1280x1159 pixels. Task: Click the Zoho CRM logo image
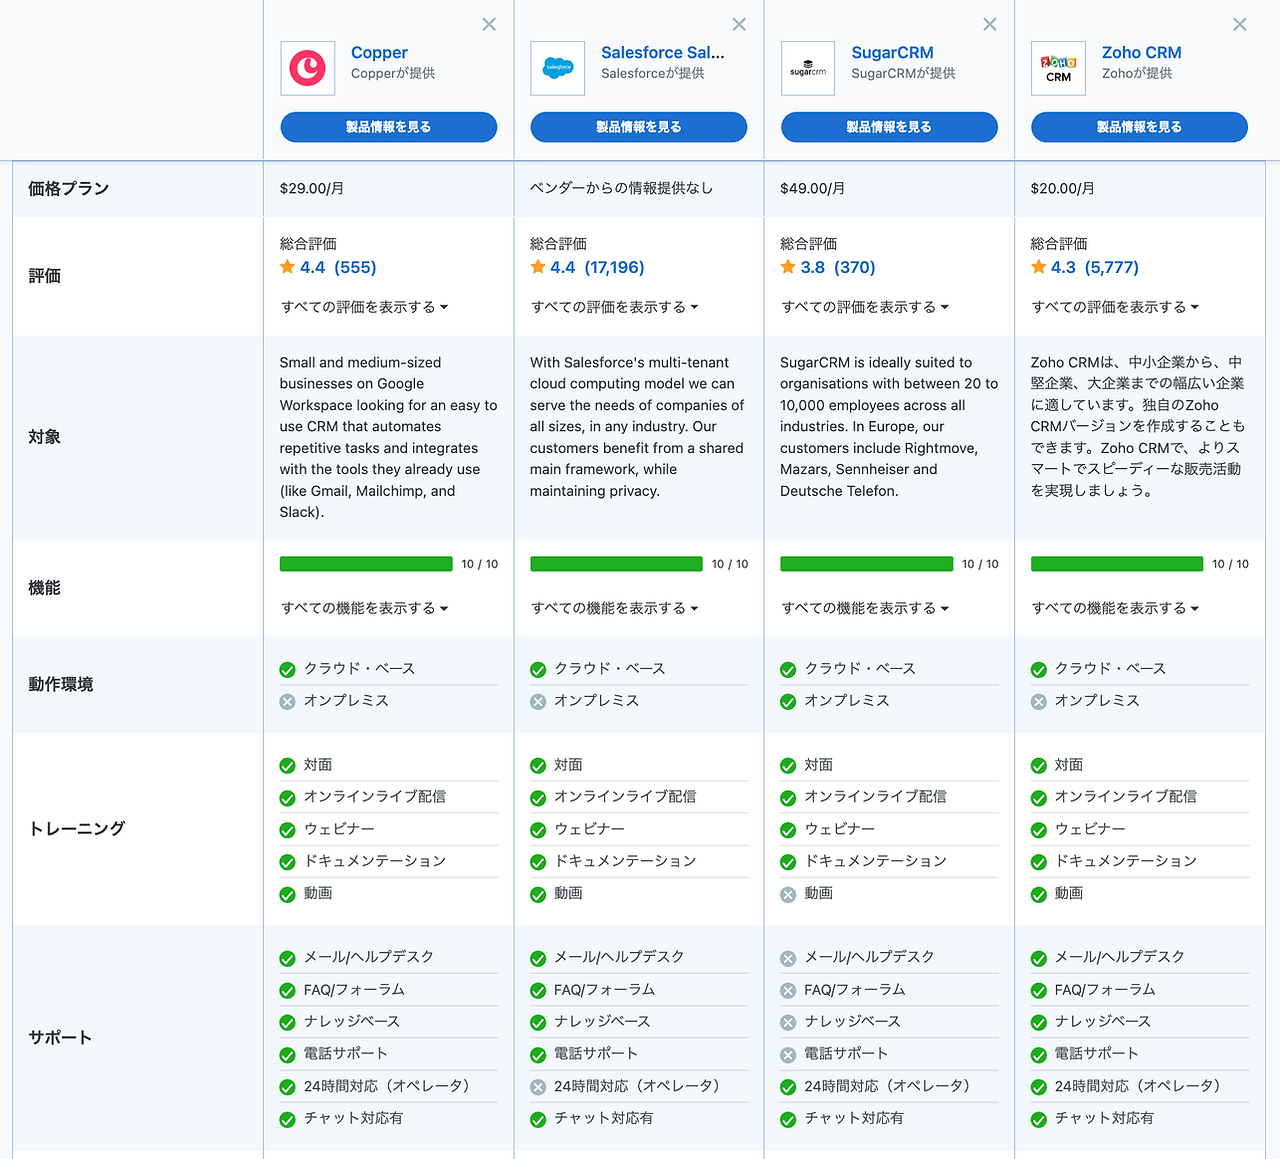1058,68
